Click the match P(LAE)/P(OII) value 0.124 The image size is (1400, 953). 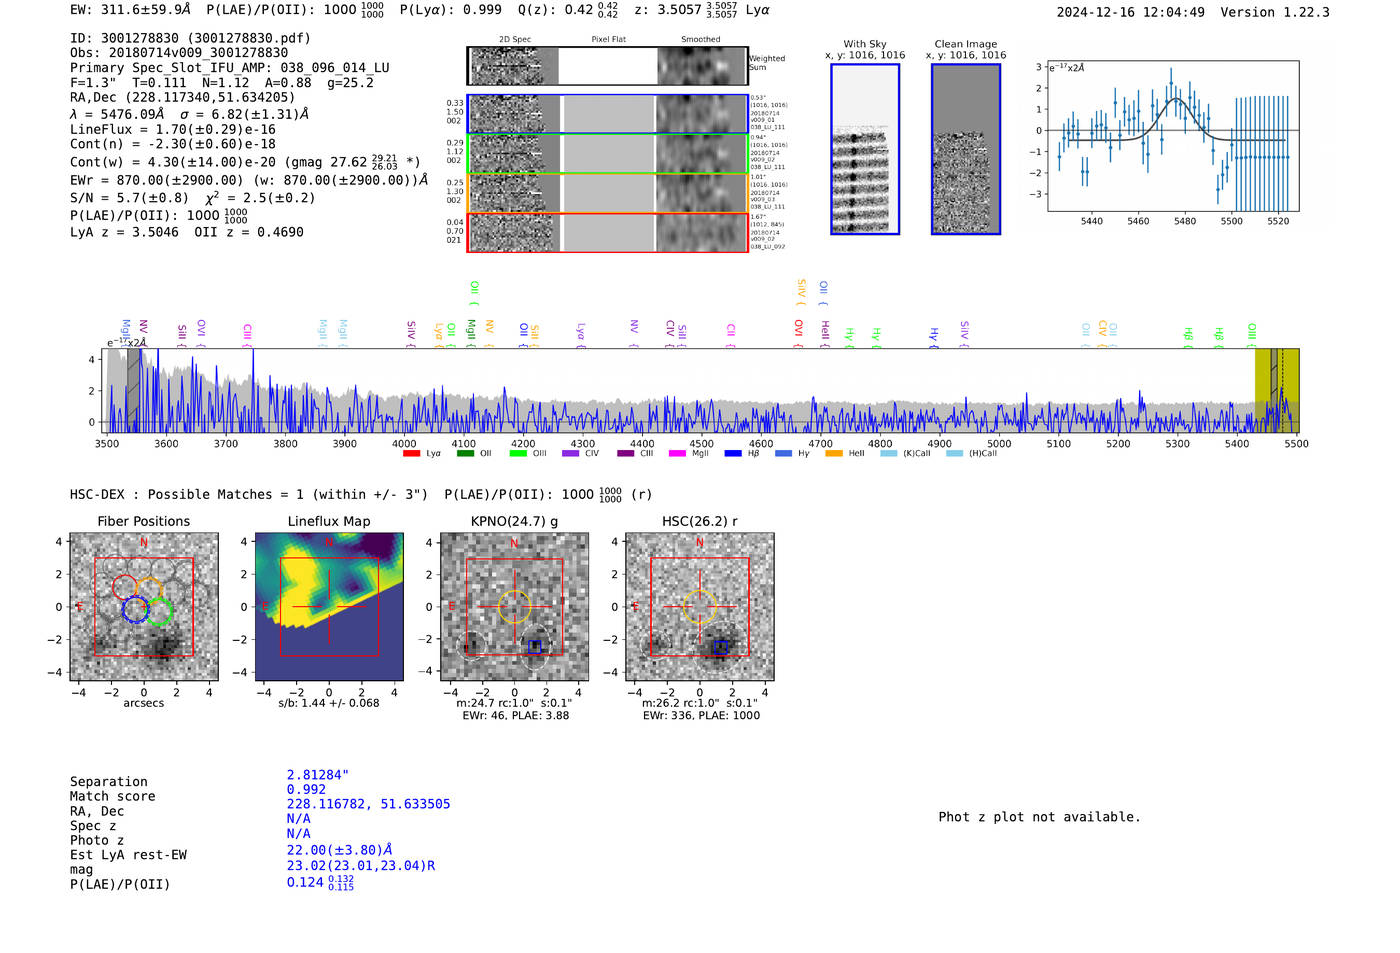[x=320, y=883]
